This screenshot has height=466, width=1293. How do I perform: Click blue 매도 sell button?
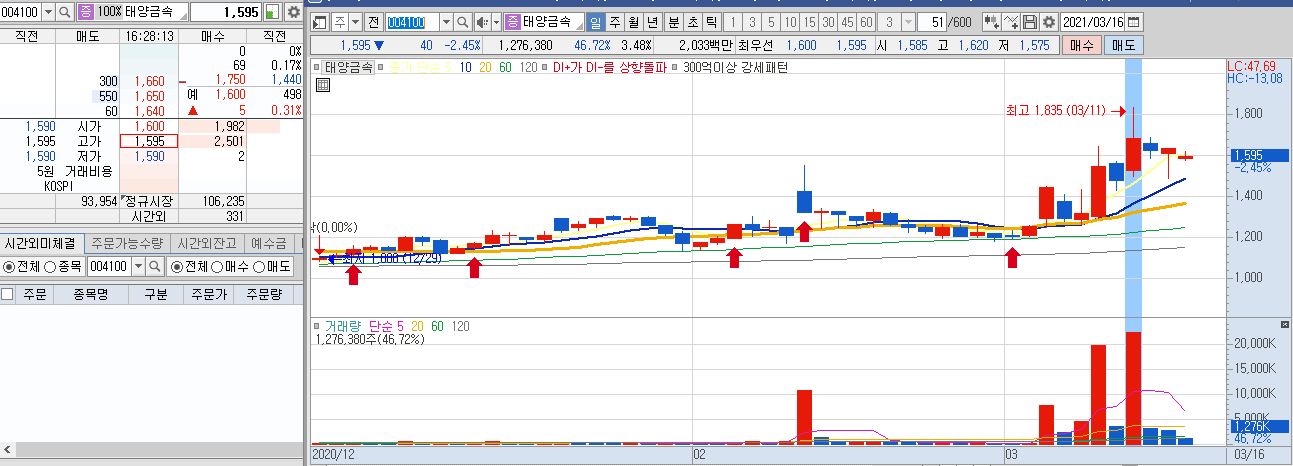(1123, 45)
